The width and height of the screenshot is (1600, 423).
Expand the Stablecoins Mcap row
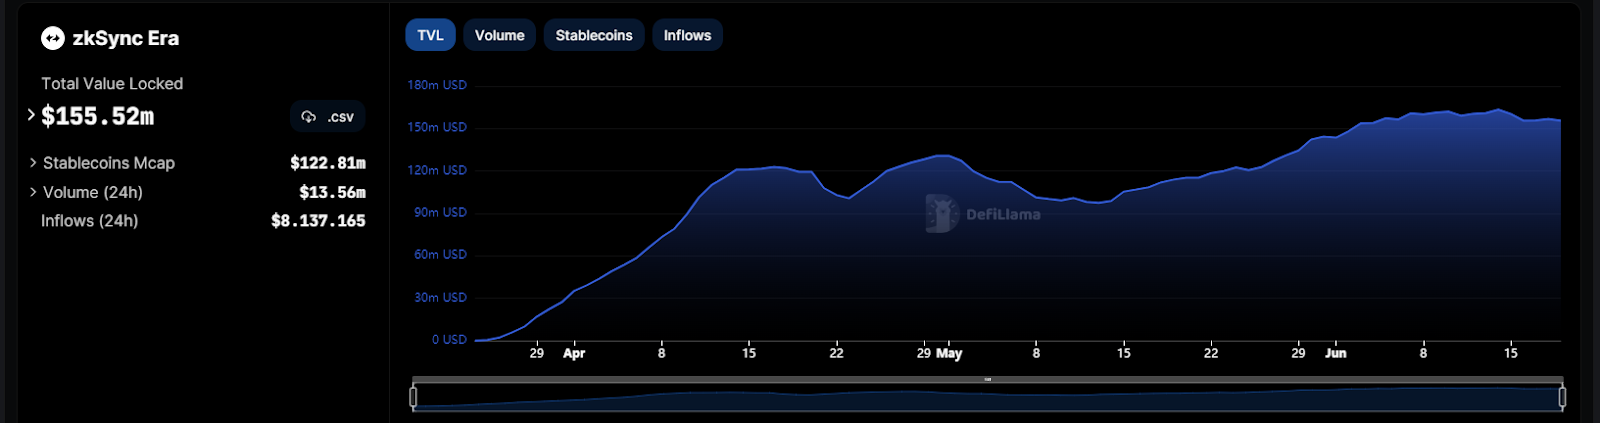click(x=33, y=163)
